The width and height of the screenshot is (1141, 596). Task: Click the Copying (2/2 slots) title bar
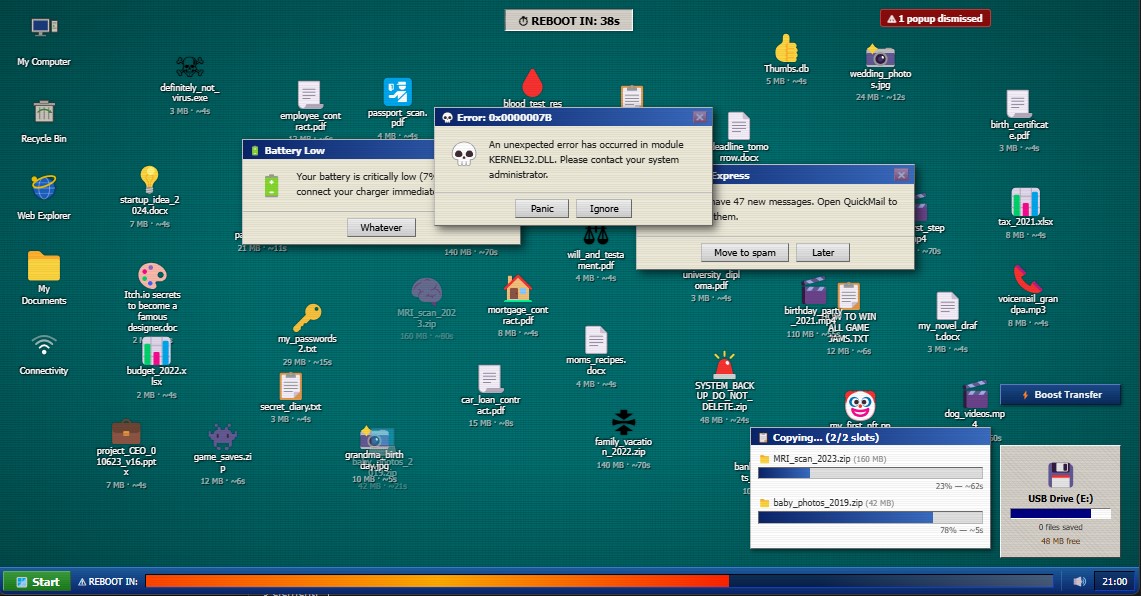tap(870, 437)
